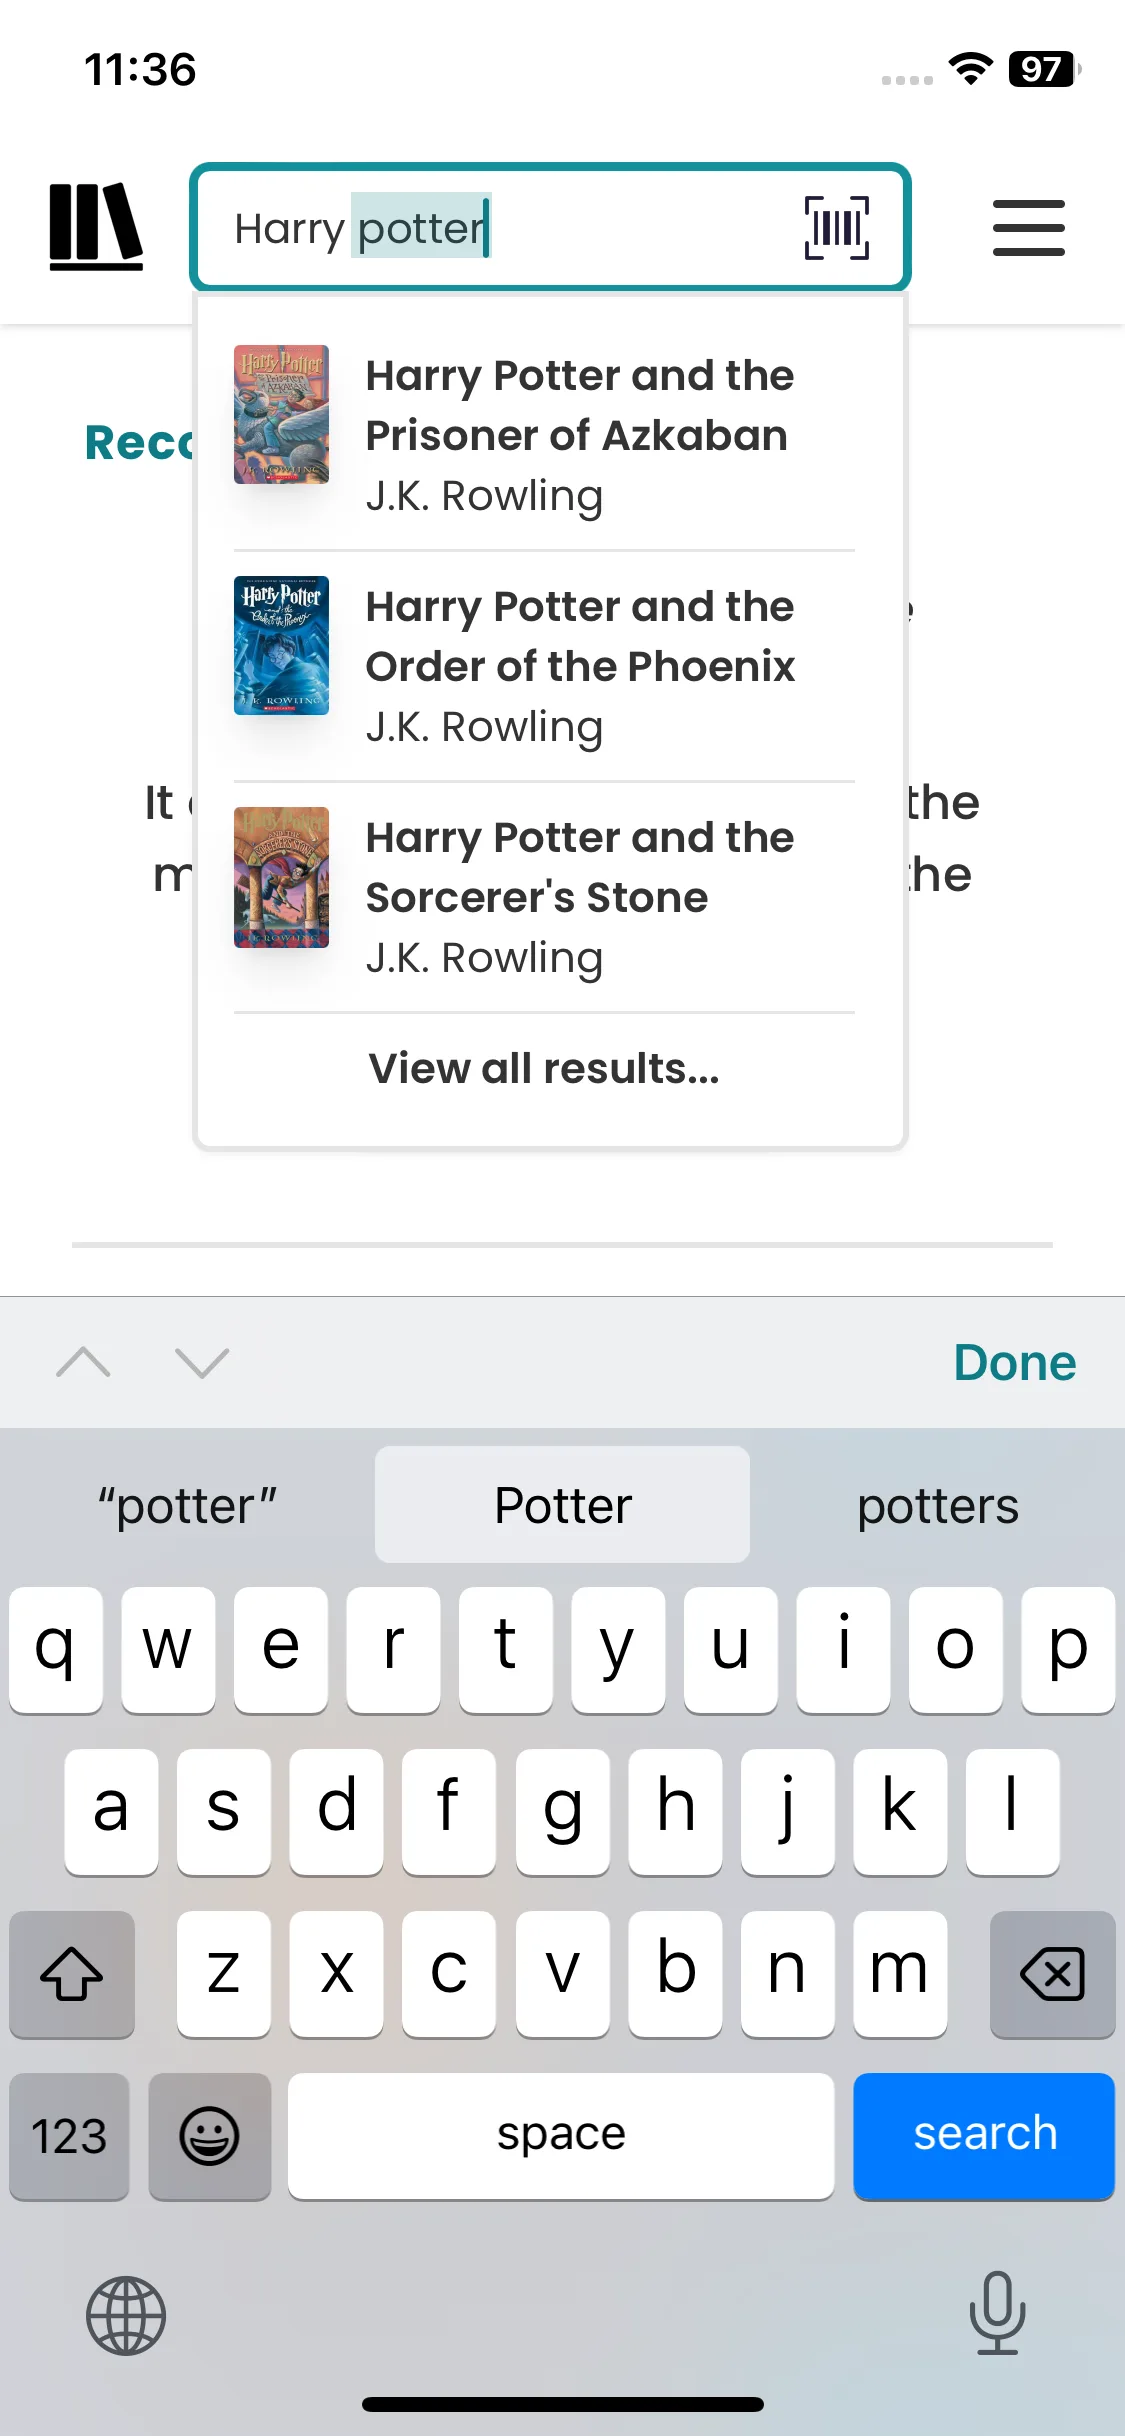This screenshot has height=2436, width=1125.
Task: Tap Done above the keyboard
Action: (1014, 1362)
